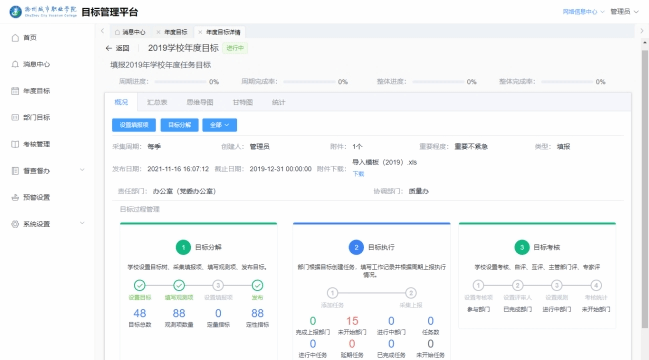The height and width of the screenshot is (360, 649).
Task: Click the 周期进度 progress bar
Action: (x=180, y=82)
